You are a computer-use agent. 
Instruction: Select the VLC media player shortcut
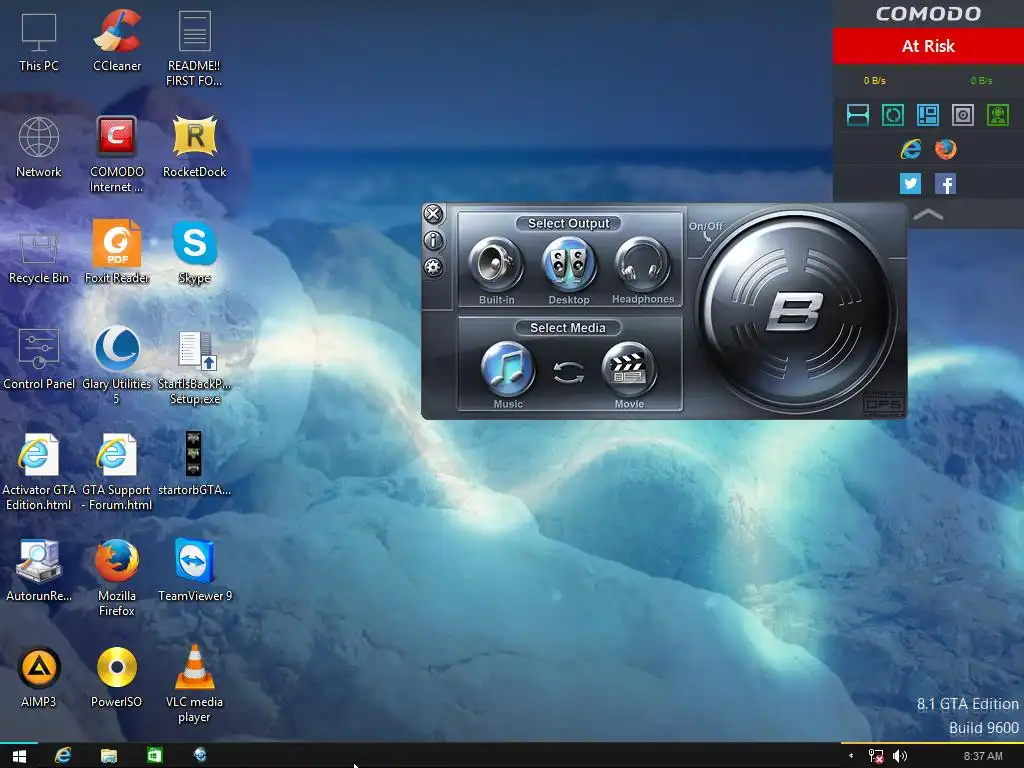(x=194, y=684)
